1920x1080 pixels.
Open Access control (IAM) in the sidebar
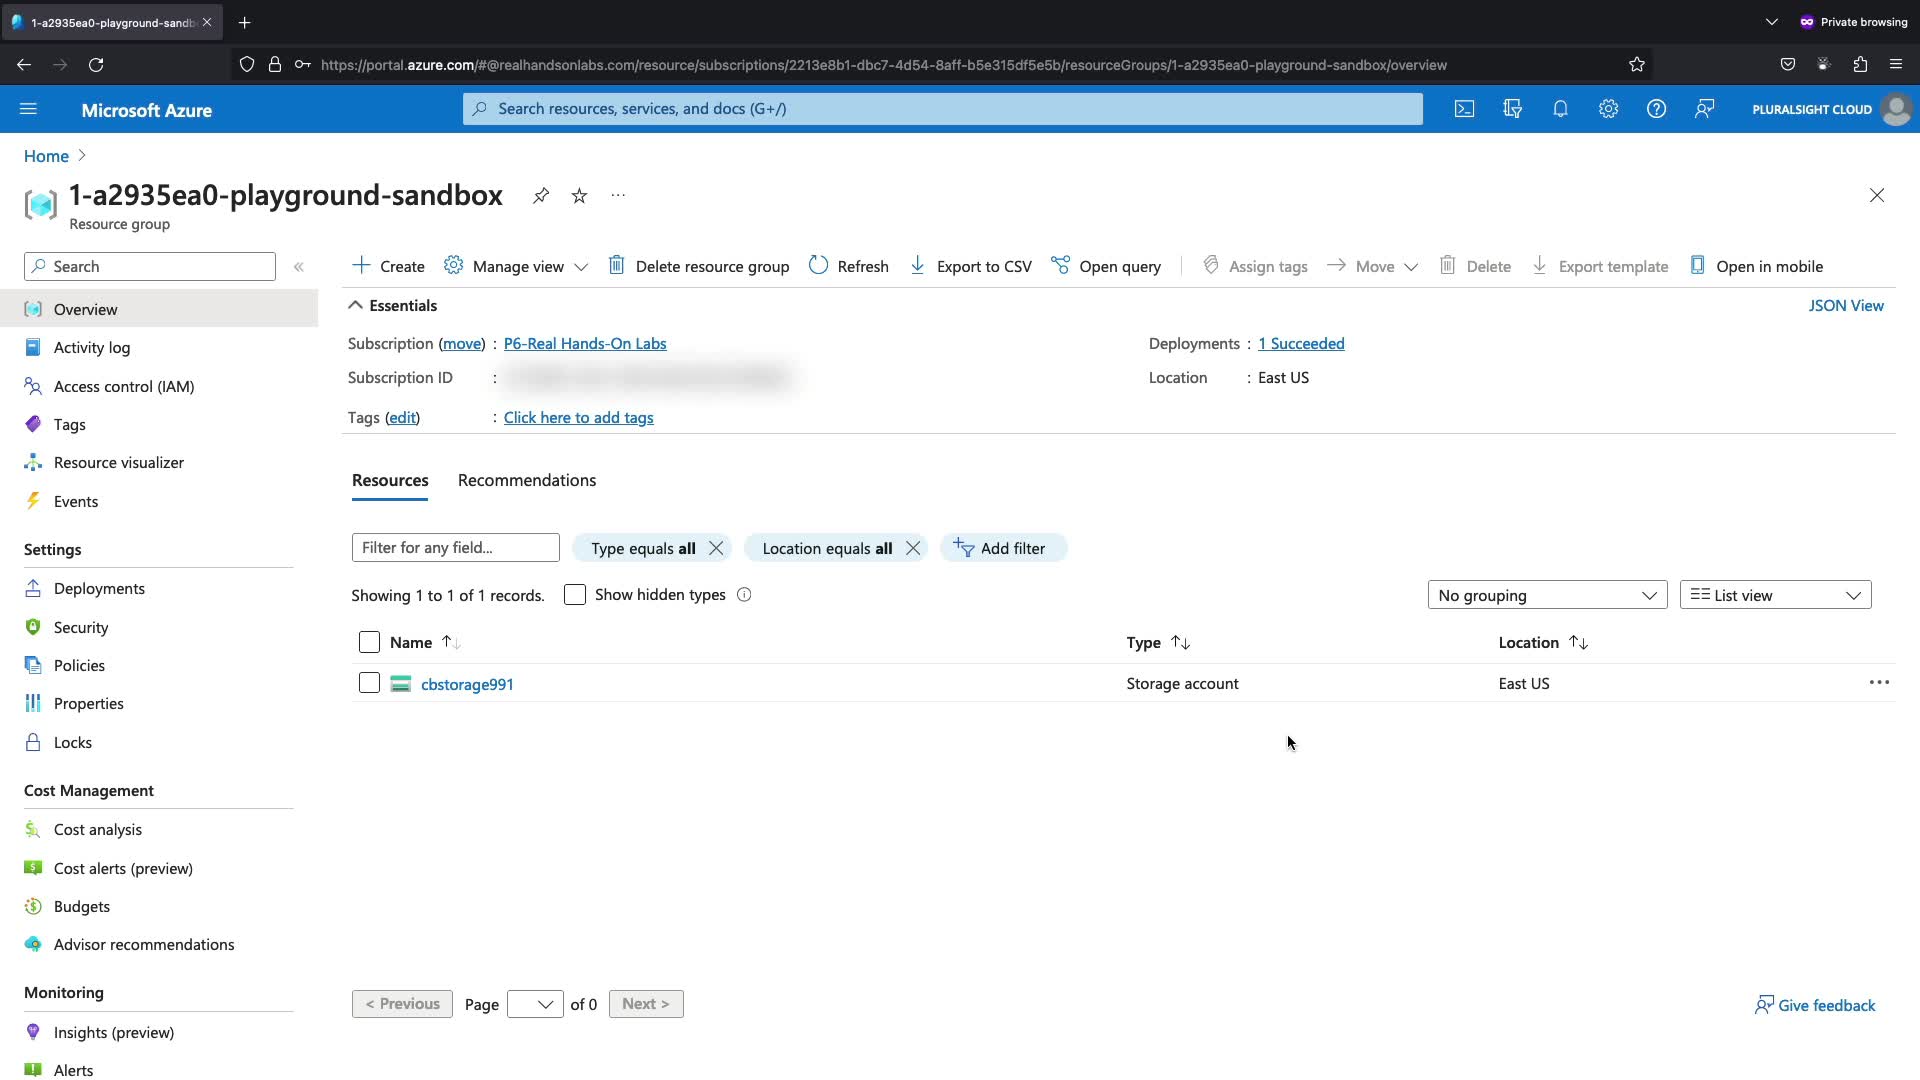pyautogui.click(x=124, y=386)
